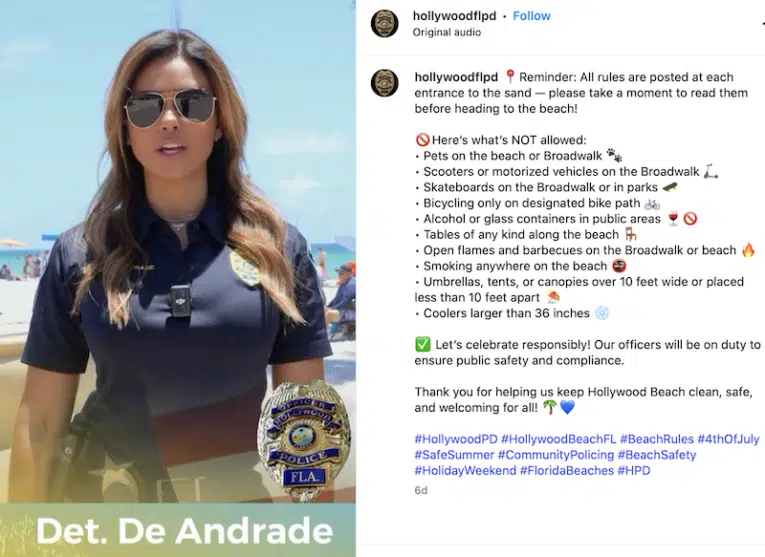Select the #BeachSafety hashtag
Viewport: 765px width, 557px height.
[x=657, y=455]
